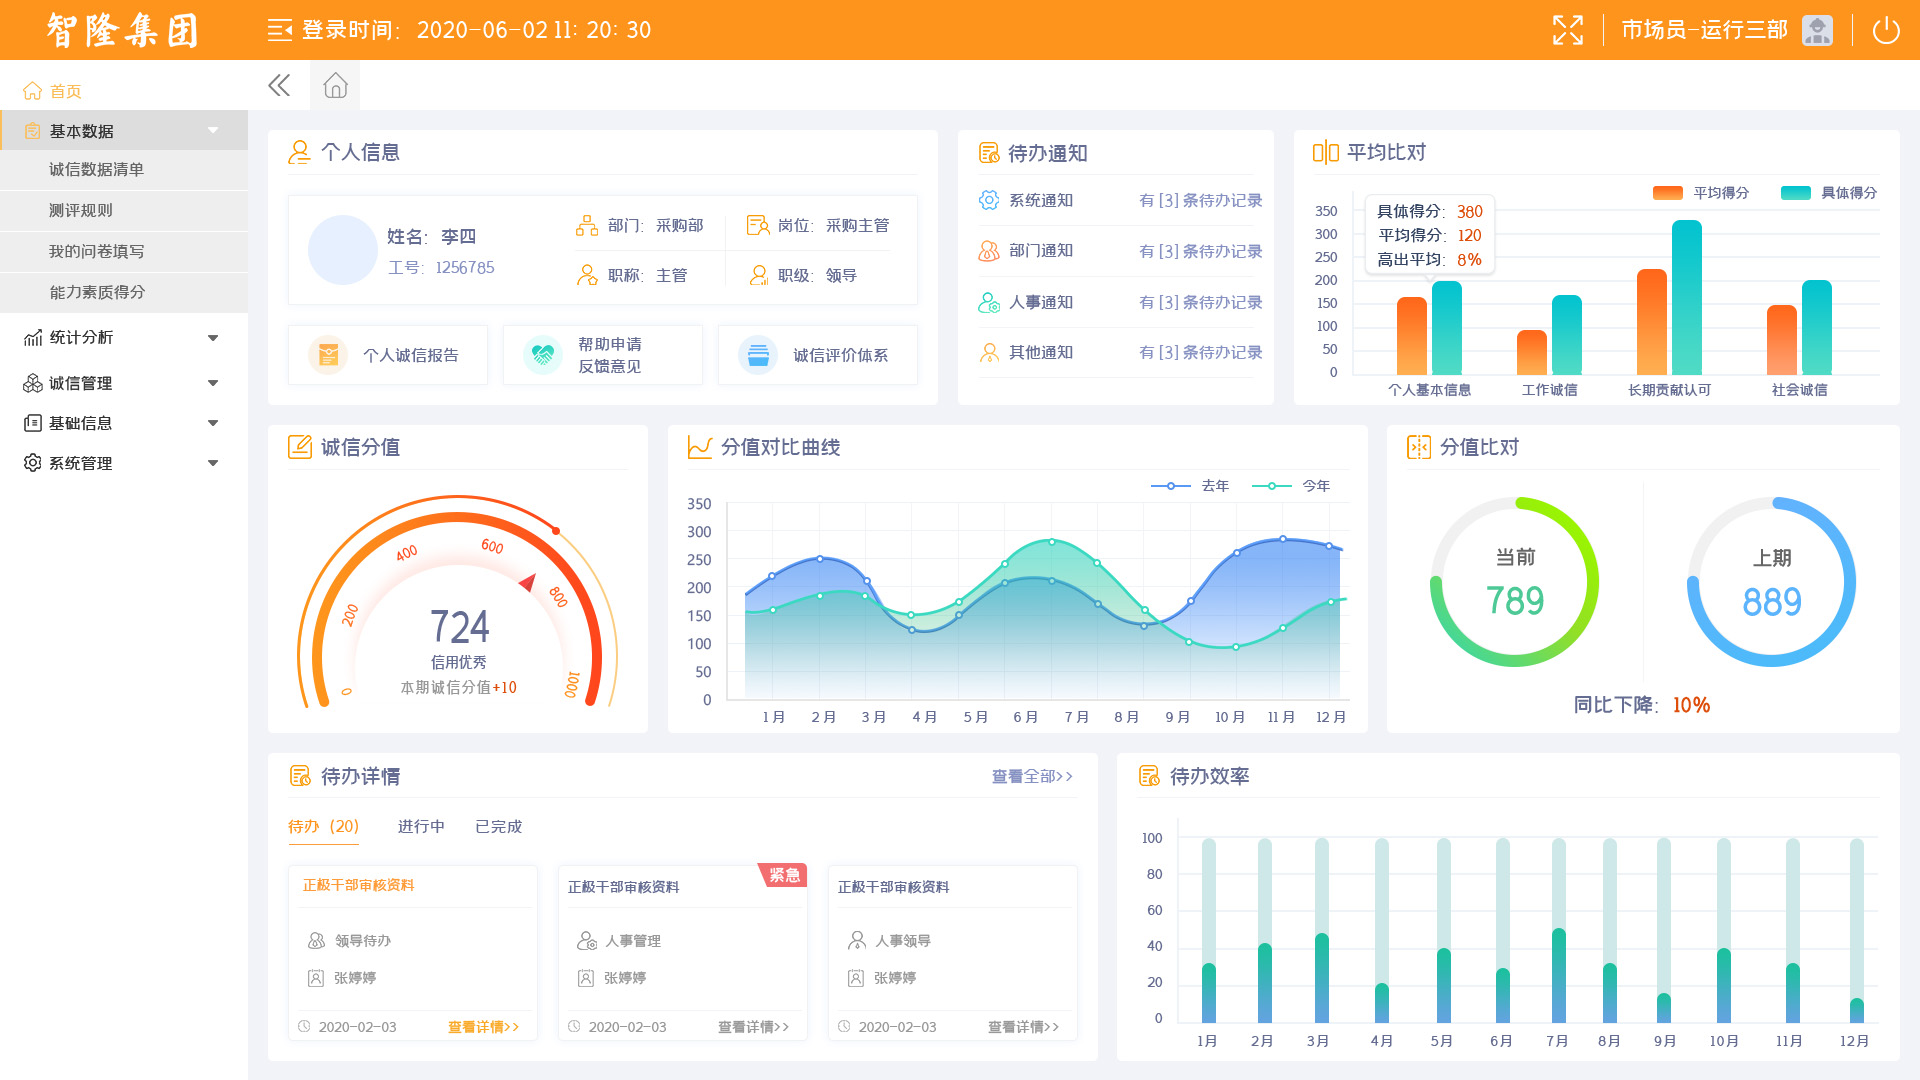1920x1080 pixels.
Task: Click the fullscreen expand icon in header
Action: click(1567, 30)
